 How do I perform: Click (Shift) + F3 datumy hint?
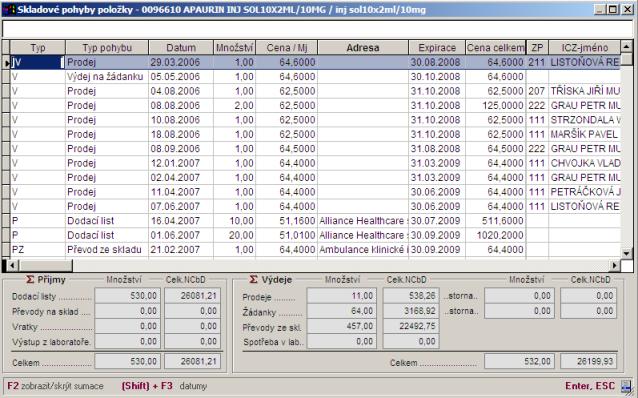(164, 386)
